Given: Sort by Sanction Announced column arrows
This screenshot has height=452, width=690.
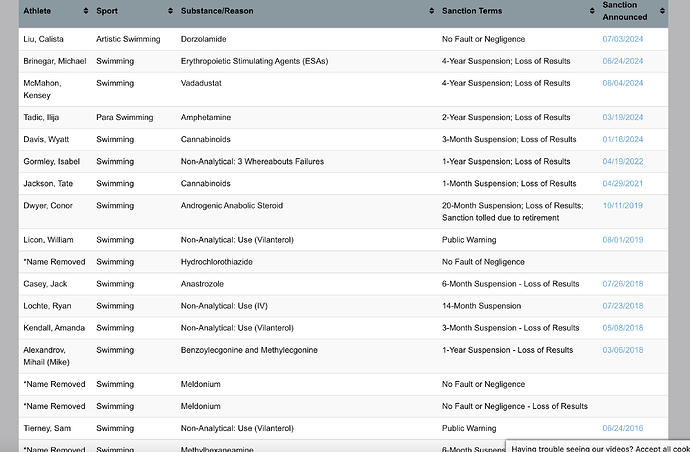Looking at the screenshot, I should [662, 11].
